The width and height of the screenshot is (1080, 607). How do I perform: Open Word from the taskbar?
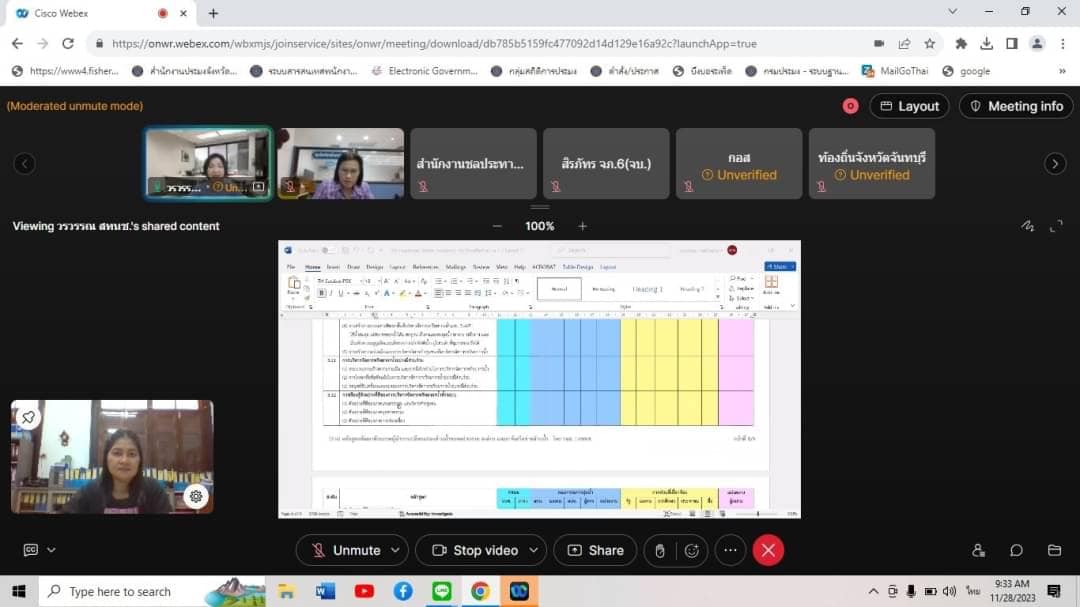click(x=325, y=591)
